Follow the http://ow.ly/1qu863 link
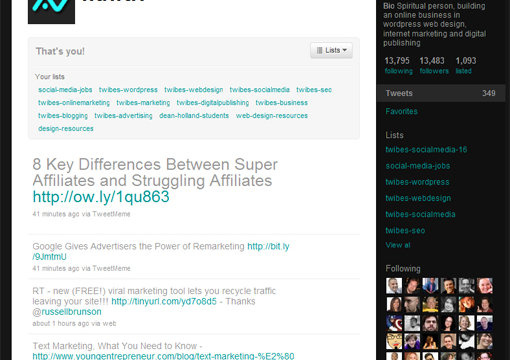The width and height of the screenshot is (510, 360). (x=101, y=197)
